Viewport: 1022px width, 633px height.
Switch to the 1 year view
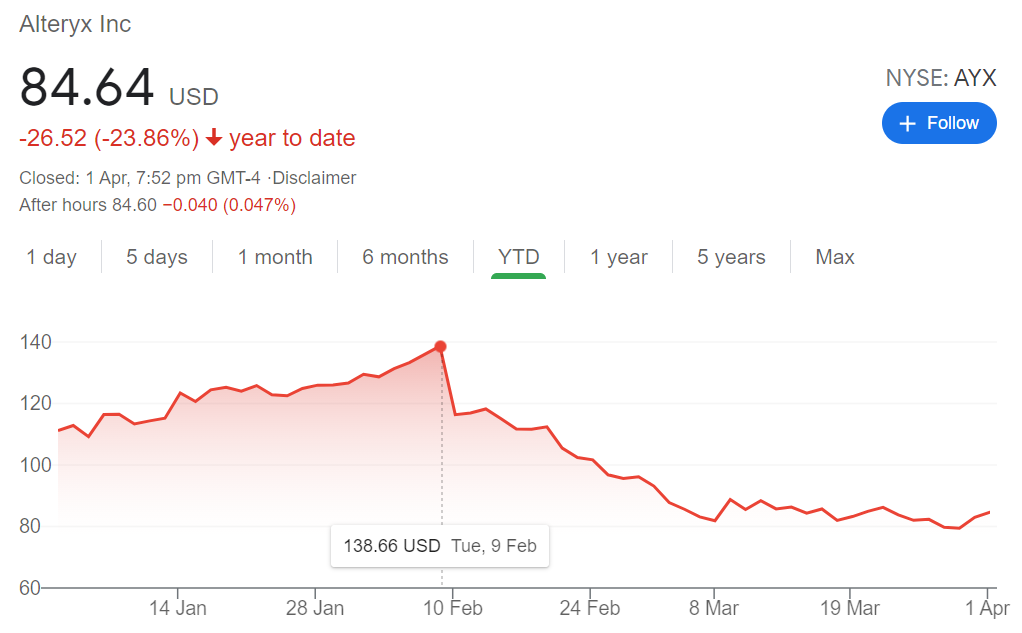pos(619,257)
